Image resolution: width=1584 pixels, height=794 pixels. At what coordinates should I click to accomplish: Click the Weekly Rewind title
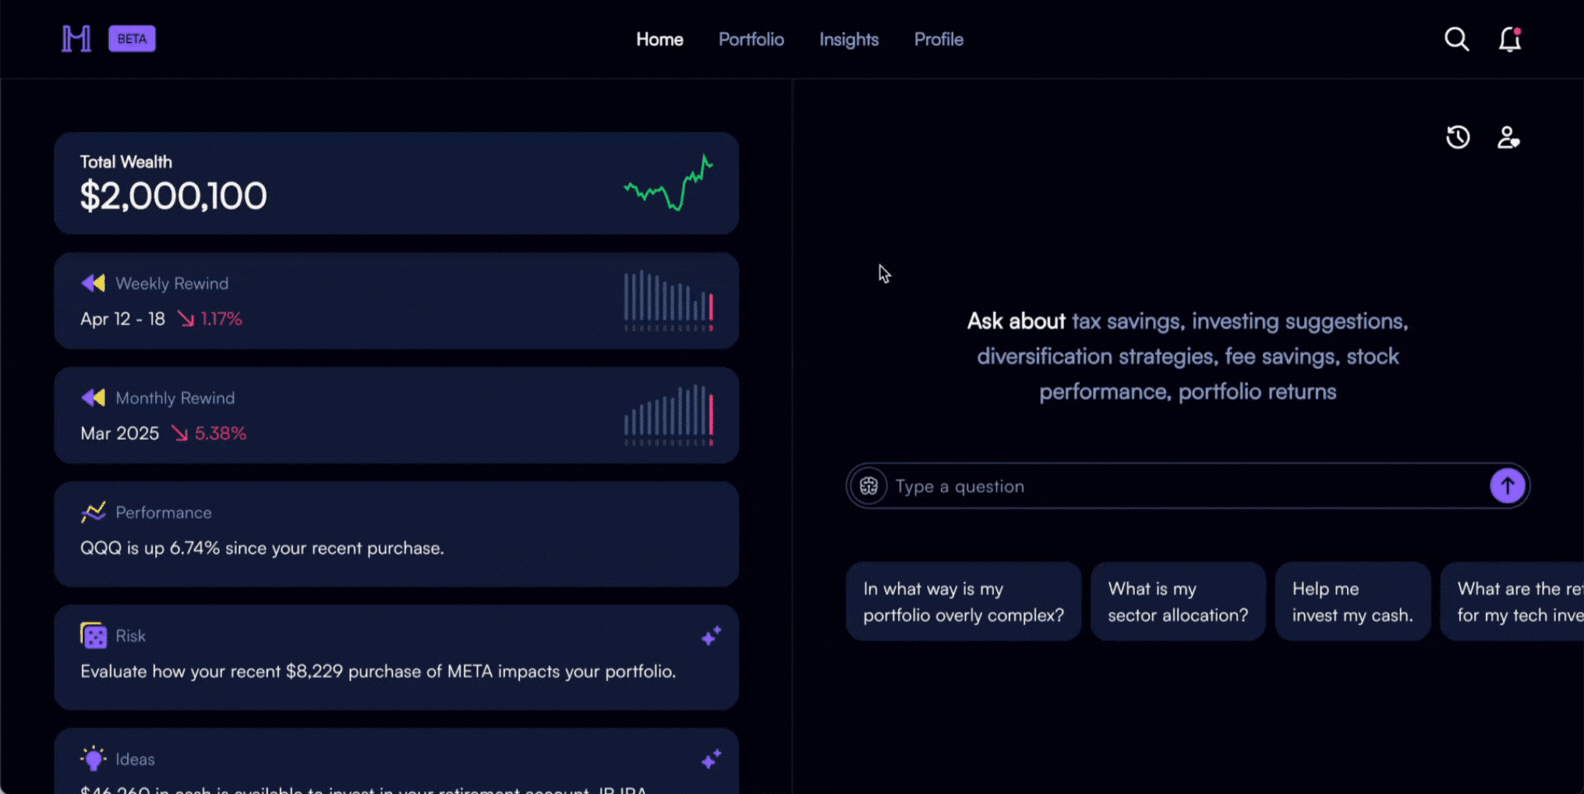[x=172, y=284]
